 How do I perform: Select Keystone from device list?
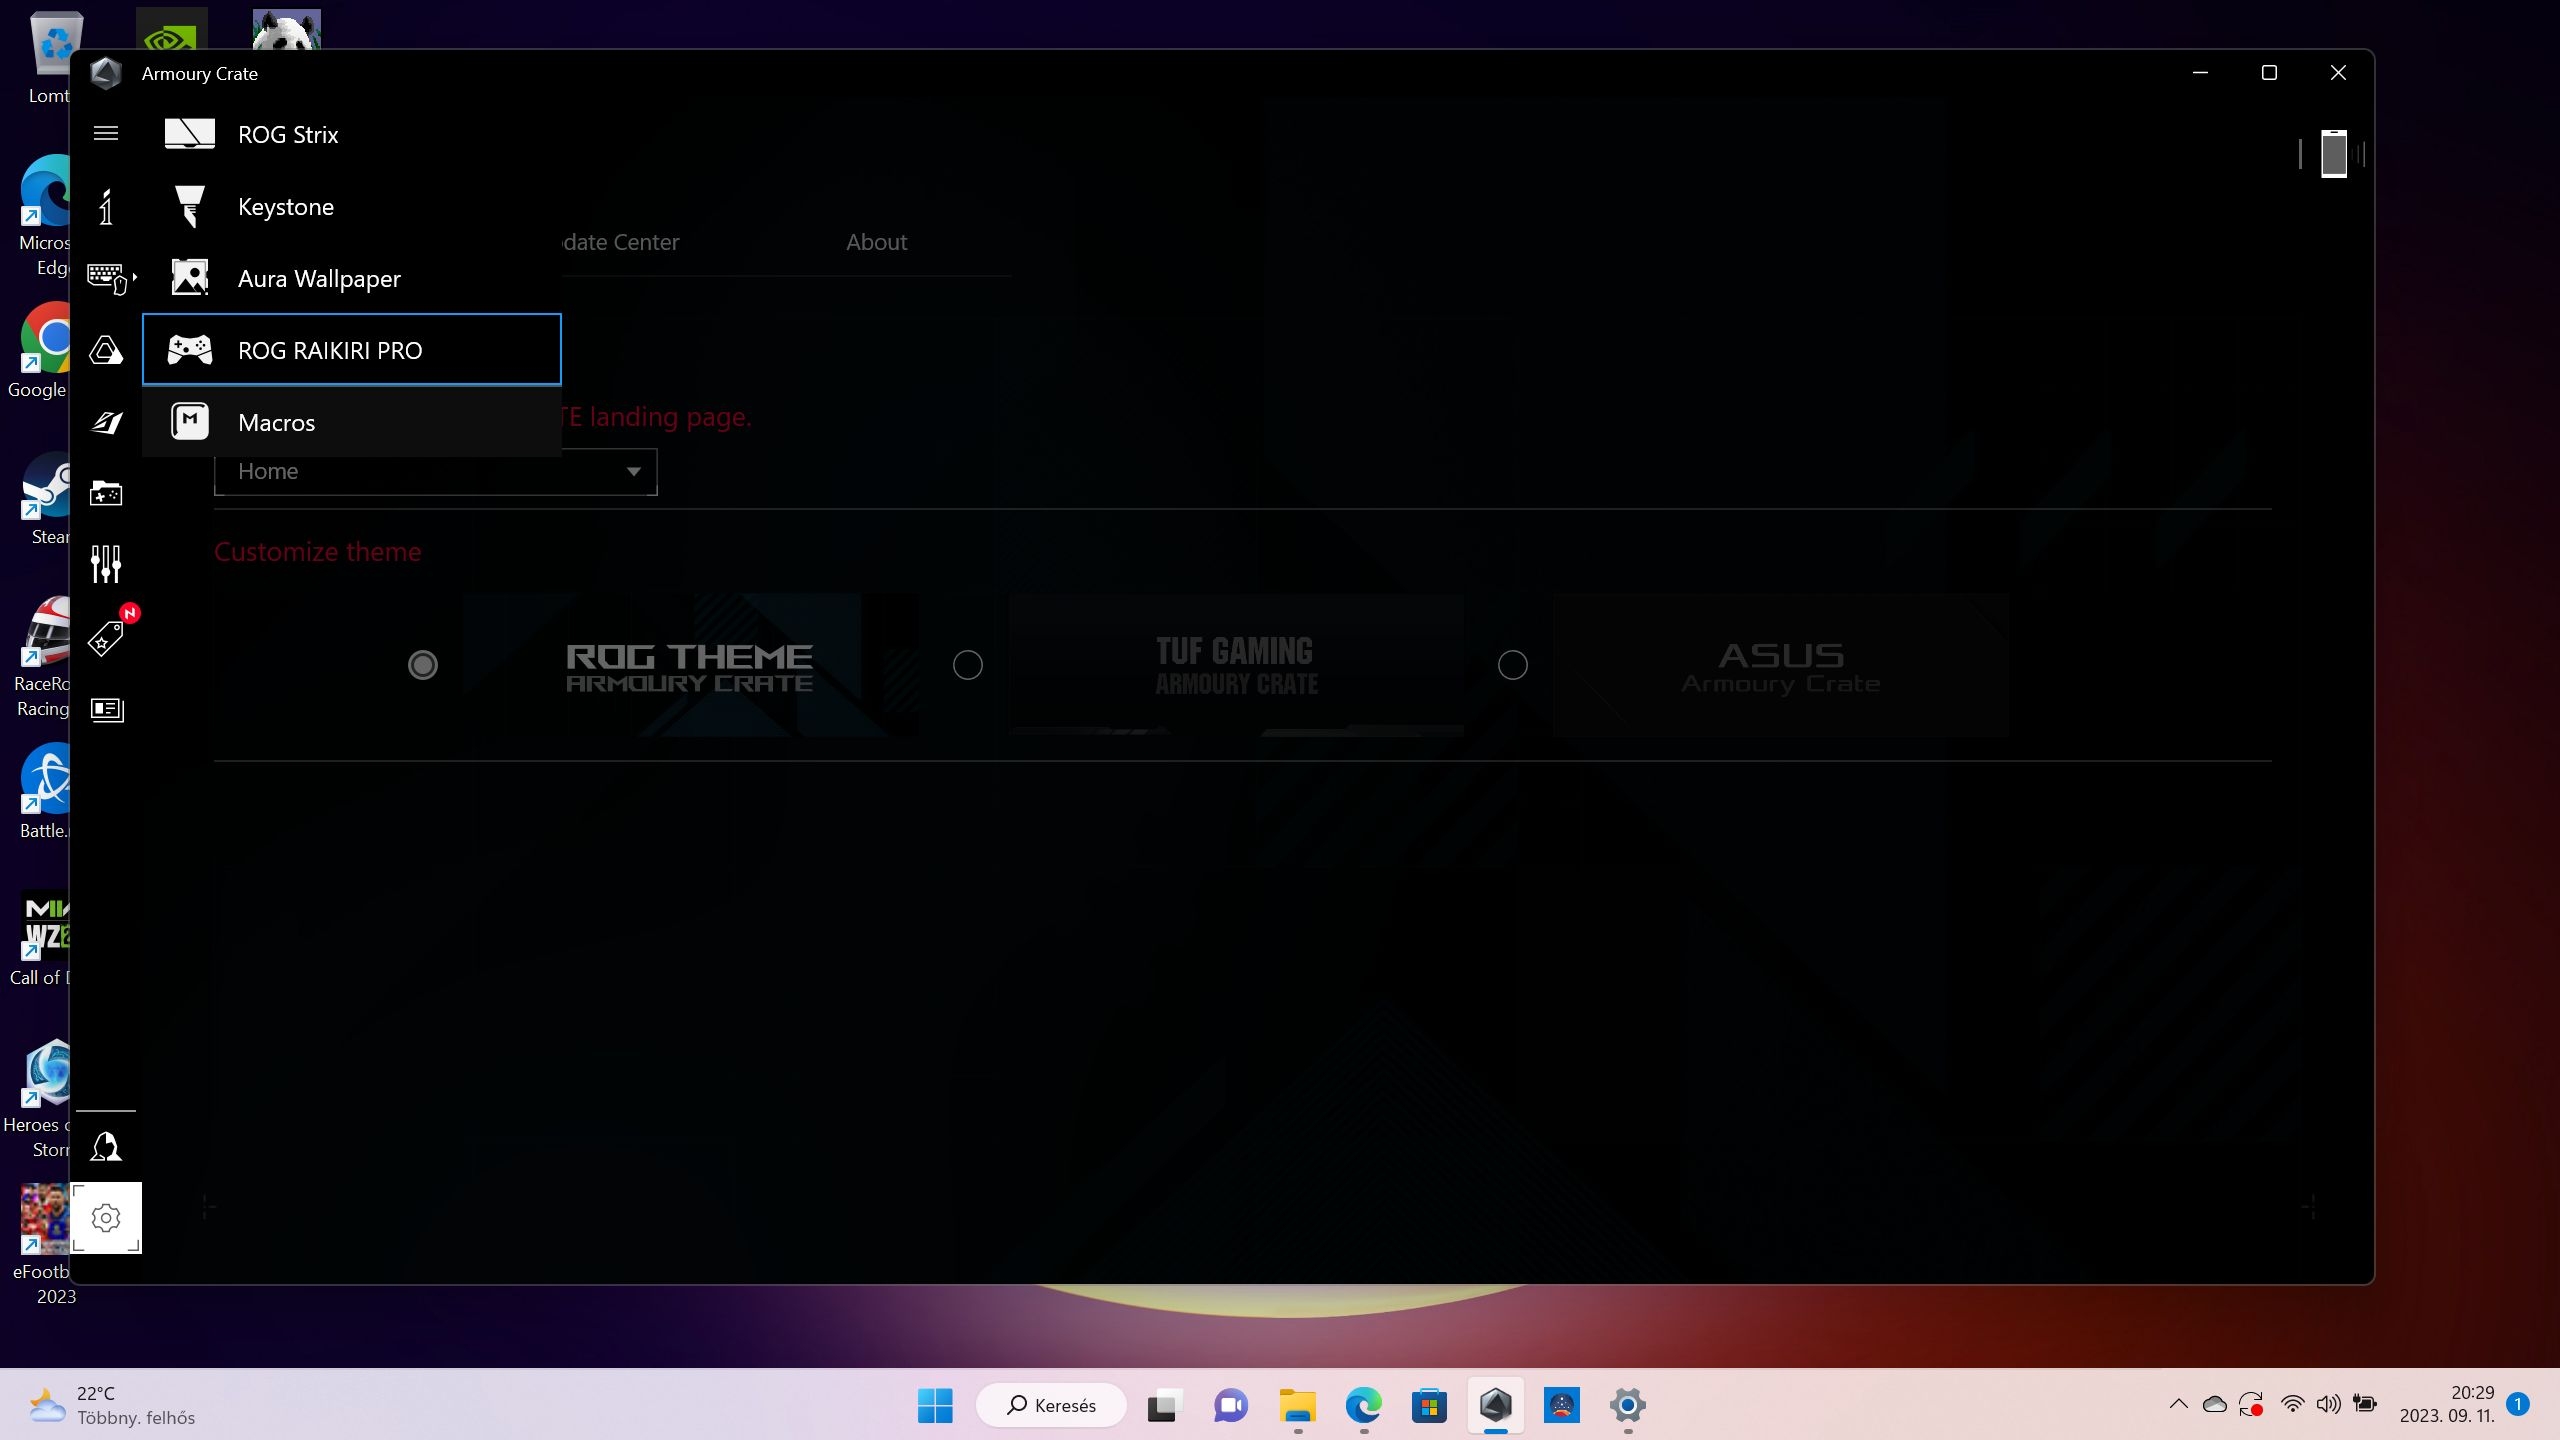[352, 206]
